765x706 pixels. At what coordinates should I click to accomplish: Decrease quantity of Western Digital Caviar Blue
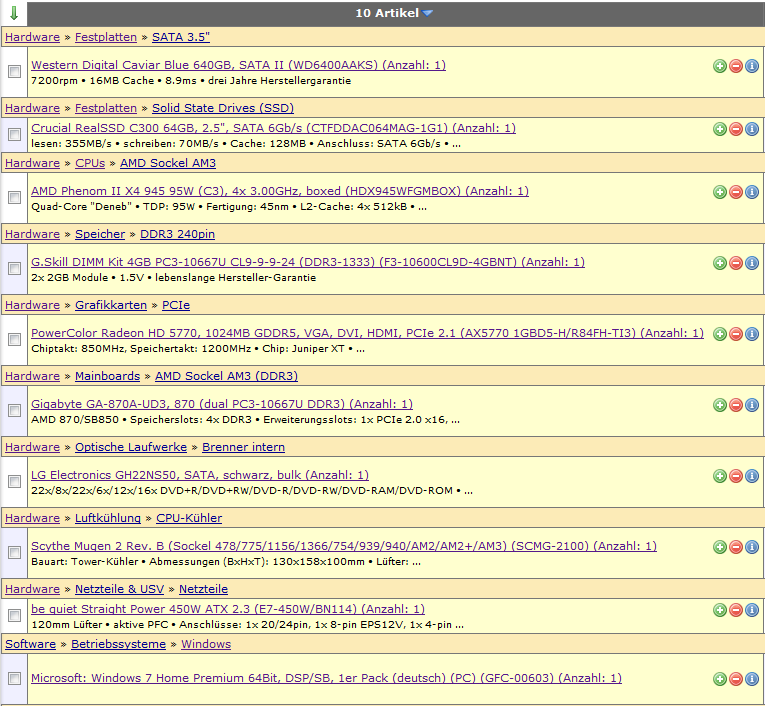pos(736,66)
